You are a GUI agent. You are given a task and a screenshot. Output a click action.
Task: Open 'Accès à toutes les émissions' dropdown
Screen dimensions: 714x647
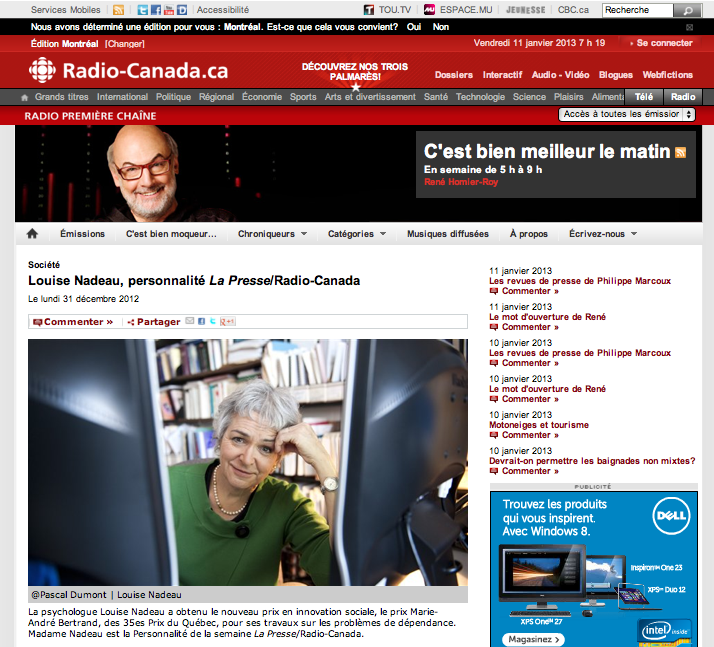coord(627,114)
